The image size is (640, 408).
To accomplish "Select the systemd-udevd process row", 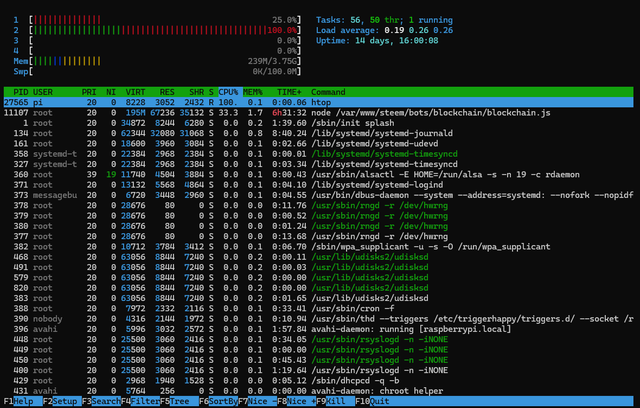I will [318, 144].
